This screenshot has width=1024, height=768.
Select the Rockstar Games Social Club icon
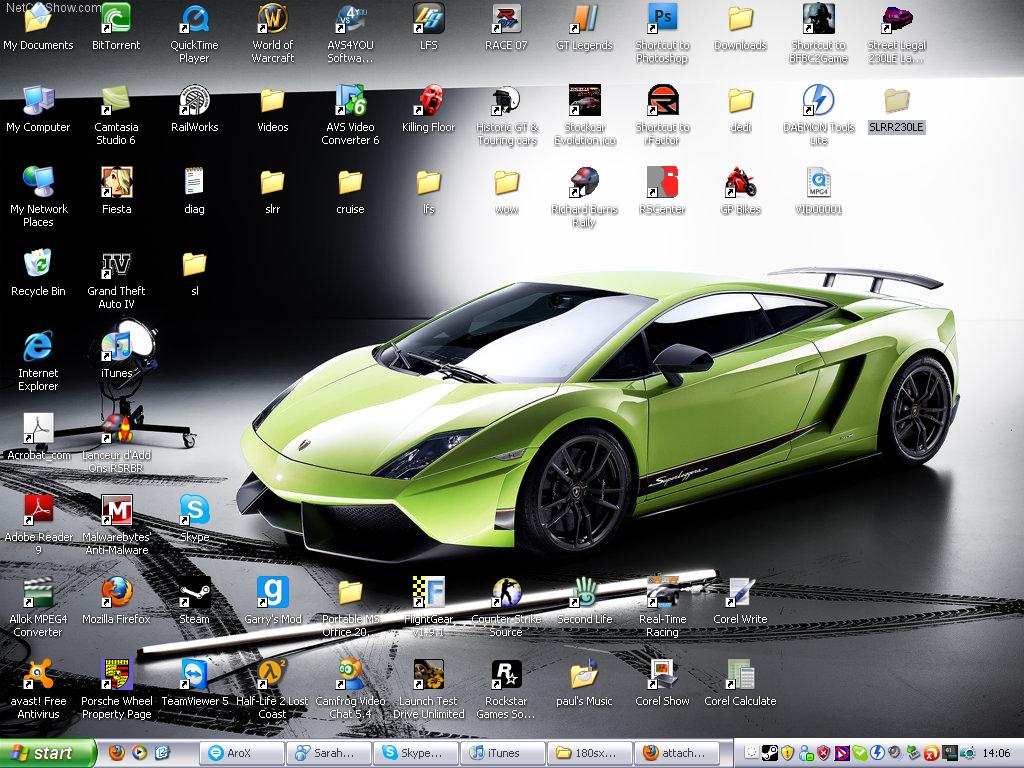click(x=506, y=674)
